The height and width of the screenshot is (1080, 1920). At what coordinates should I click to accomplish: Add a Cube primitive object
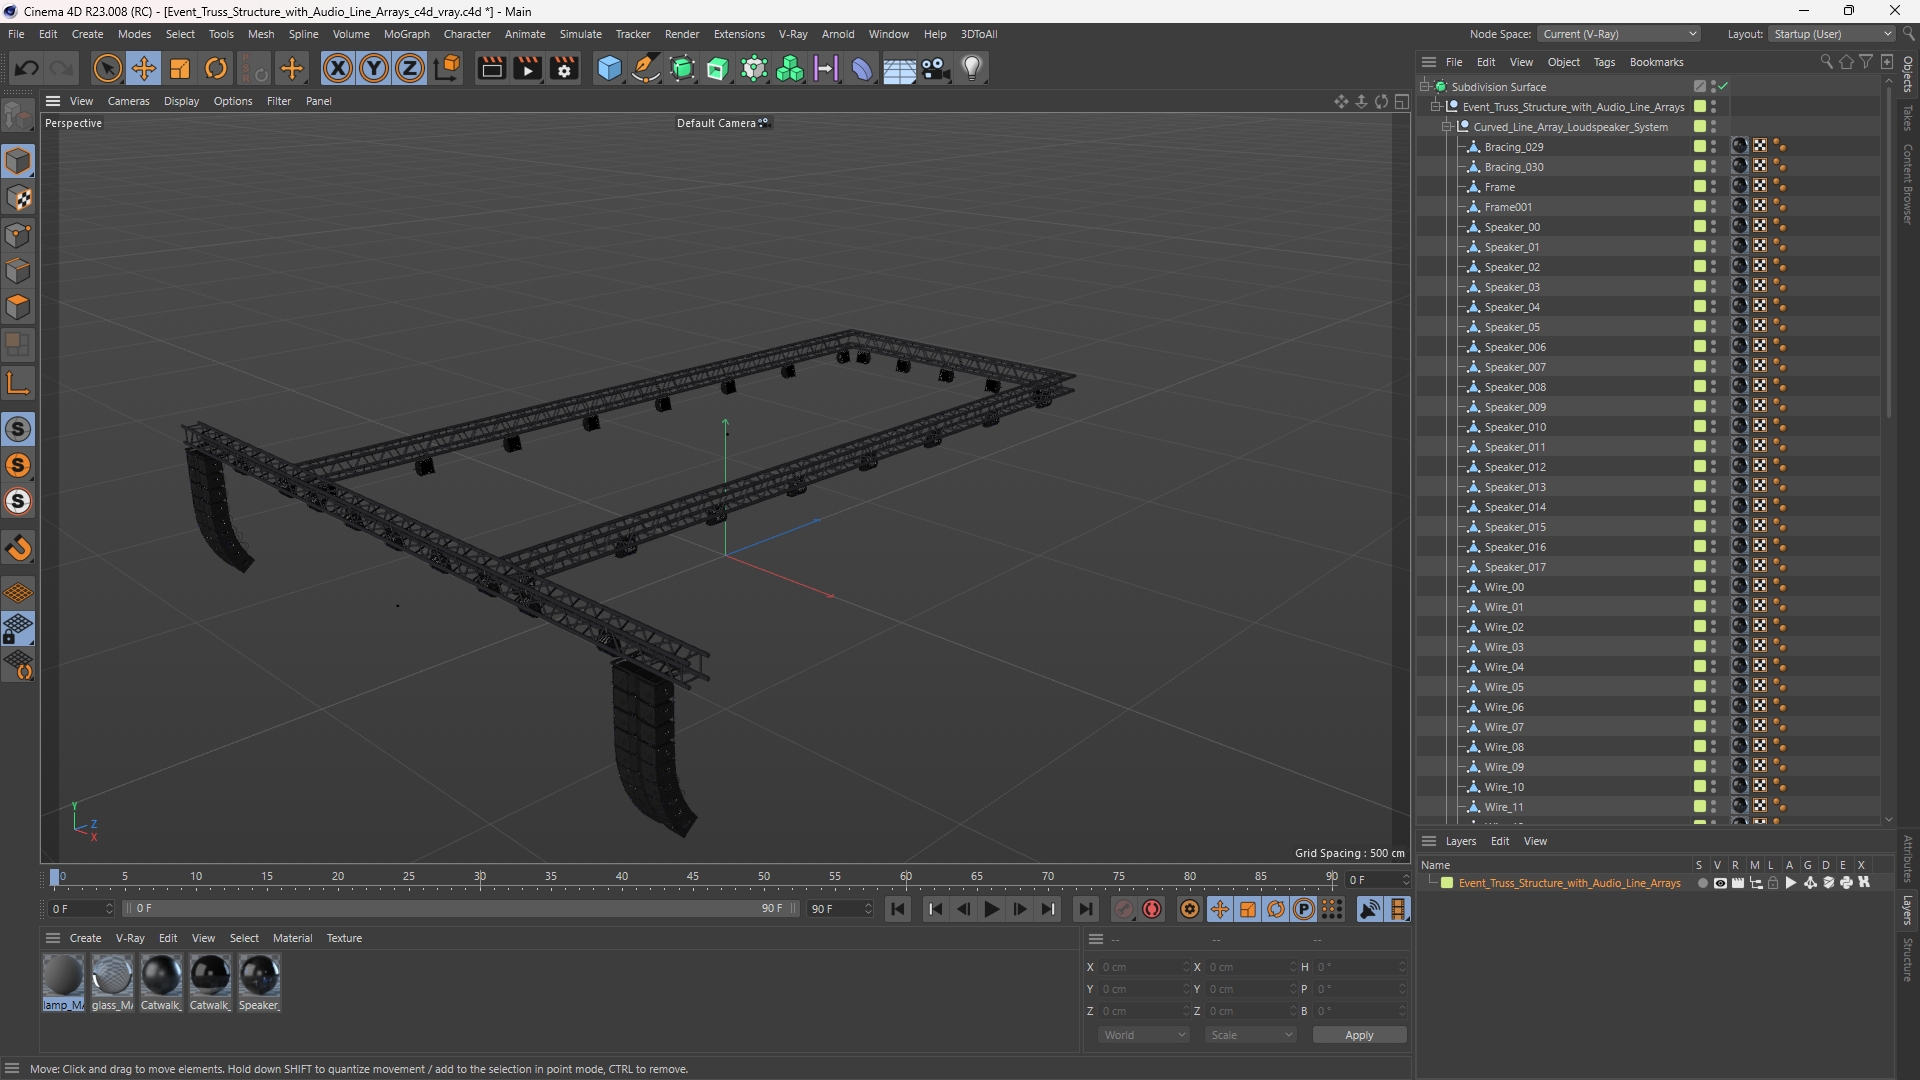(609, 68)
